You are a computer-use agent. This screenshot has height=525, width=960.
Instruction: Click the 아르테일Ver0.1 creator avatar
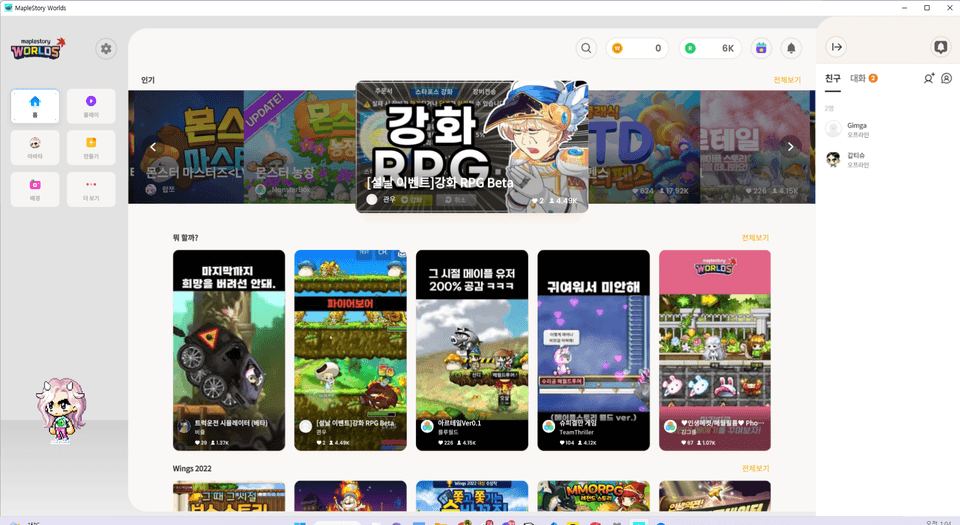click(427, 426)
